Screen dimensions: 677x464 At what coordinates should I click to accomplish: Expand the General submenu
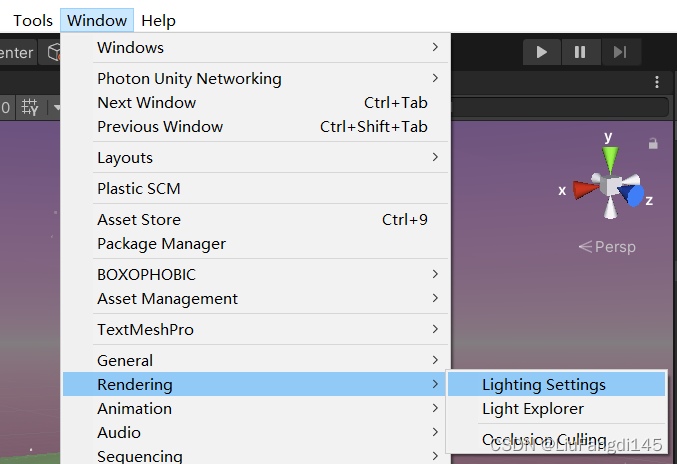[256, 360]
